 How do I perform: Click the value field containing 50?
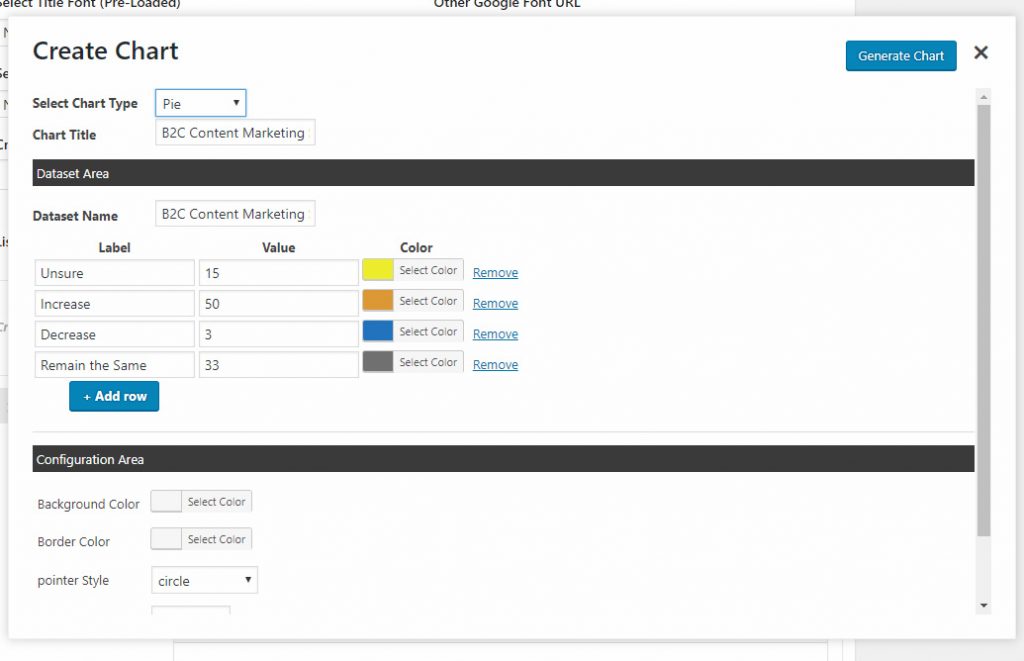tap(278, 304)
